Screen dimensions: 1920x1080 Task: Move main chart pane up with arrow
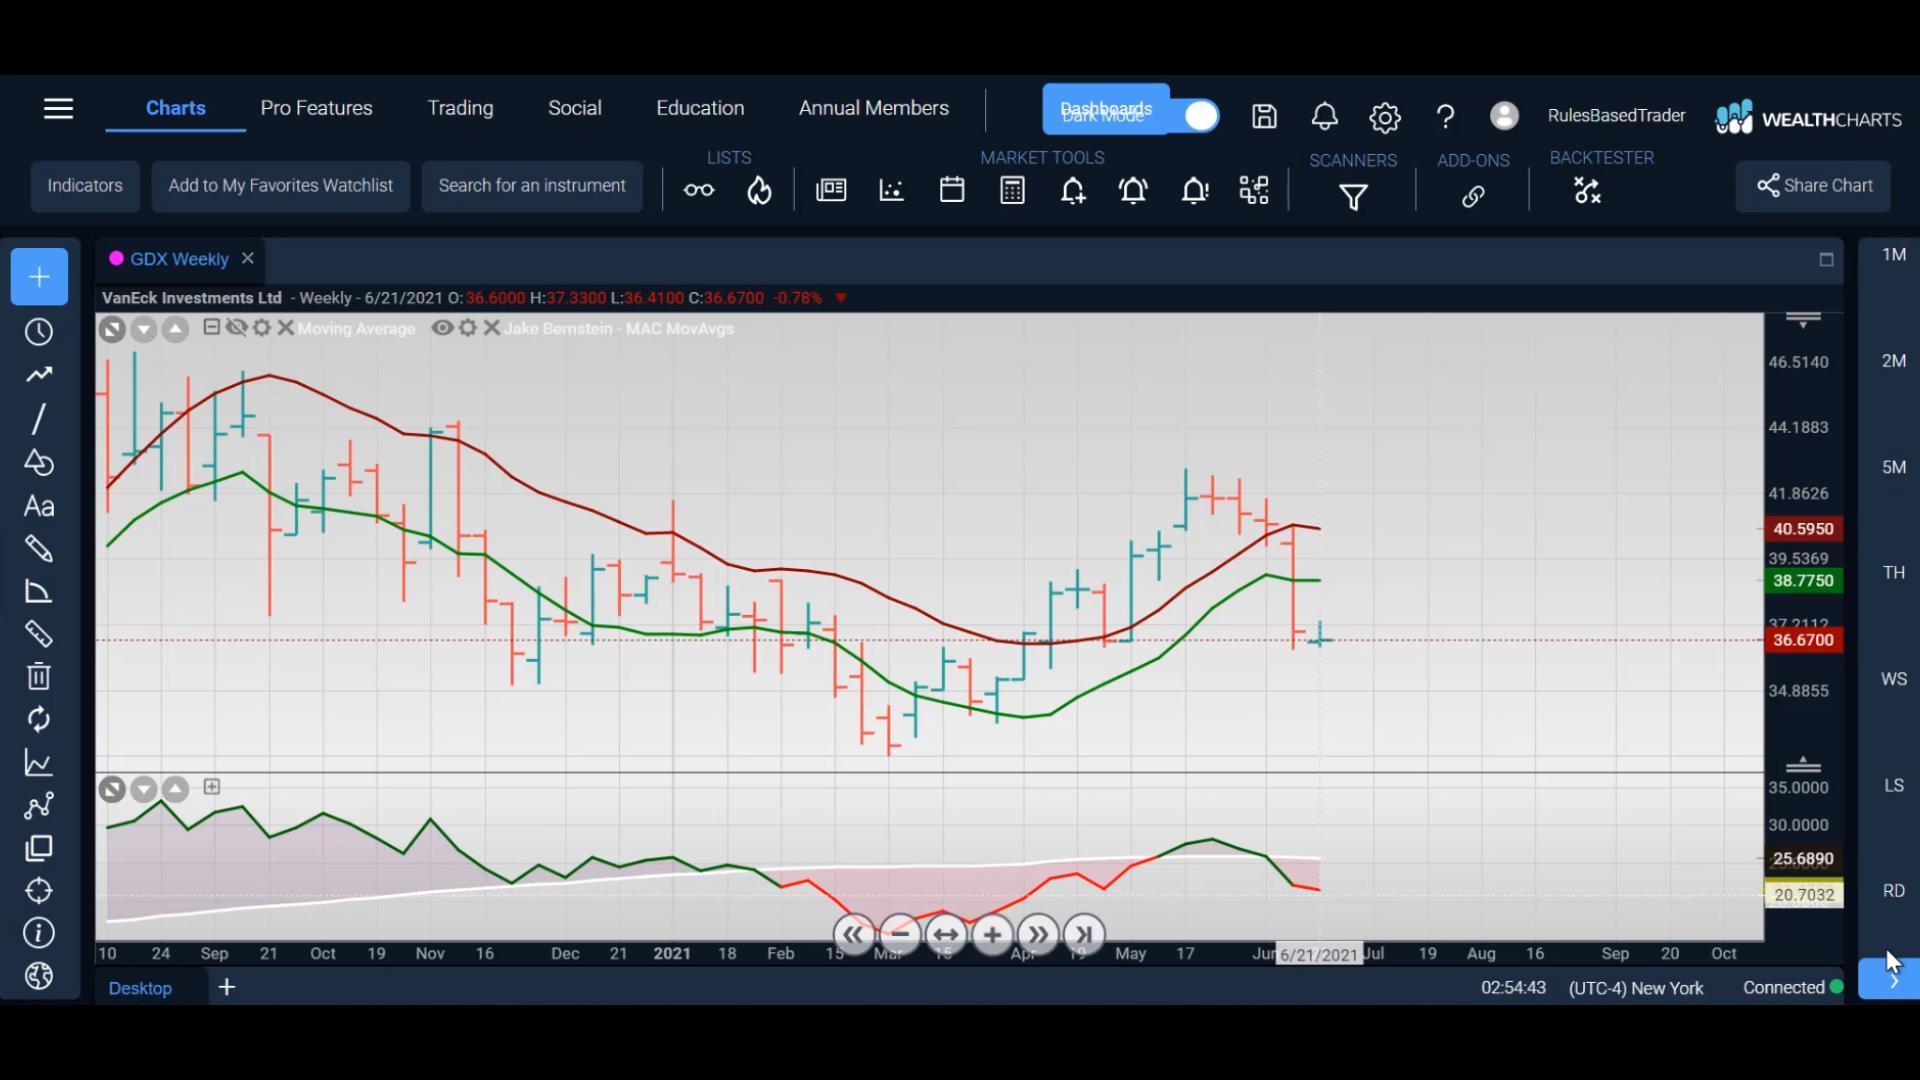tap(176, 329)
